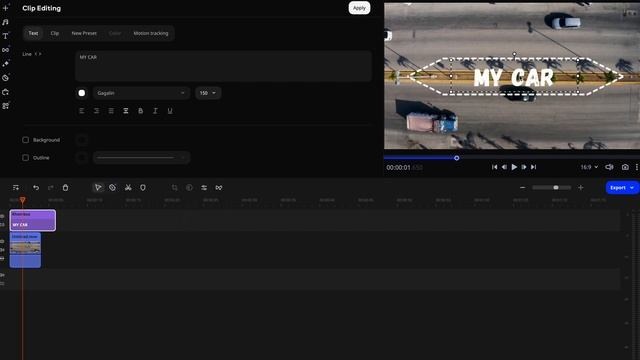The height and width of the screenshot is (360, 640).
Task: Open the Titles T panel in sidebar
Action: 5,36
